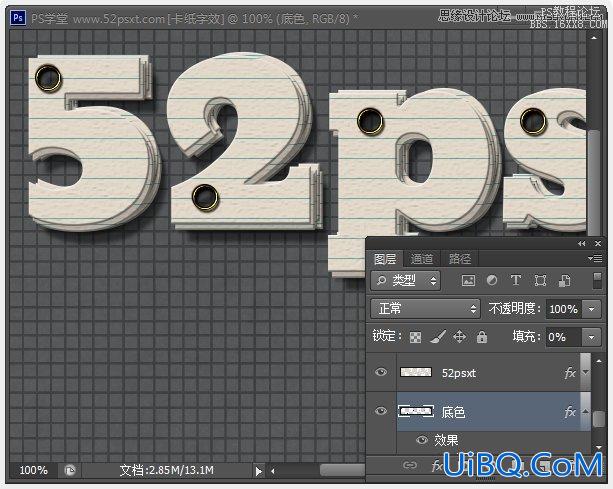
Task: Select the 底色 layer name
Action: tap(453, 412)
